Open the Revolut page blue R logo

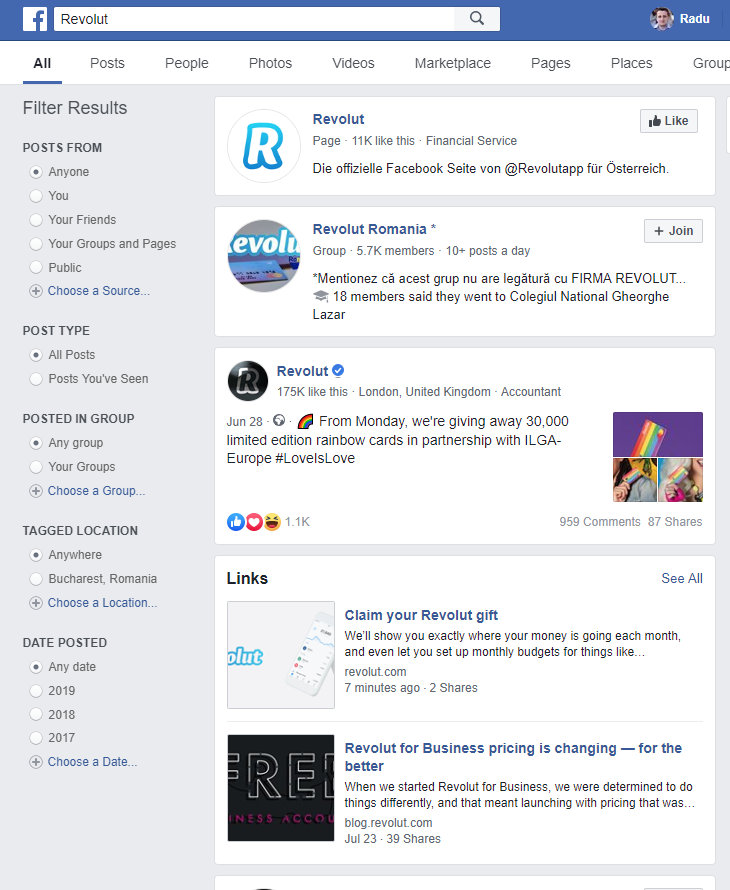[x=264, y=146]
